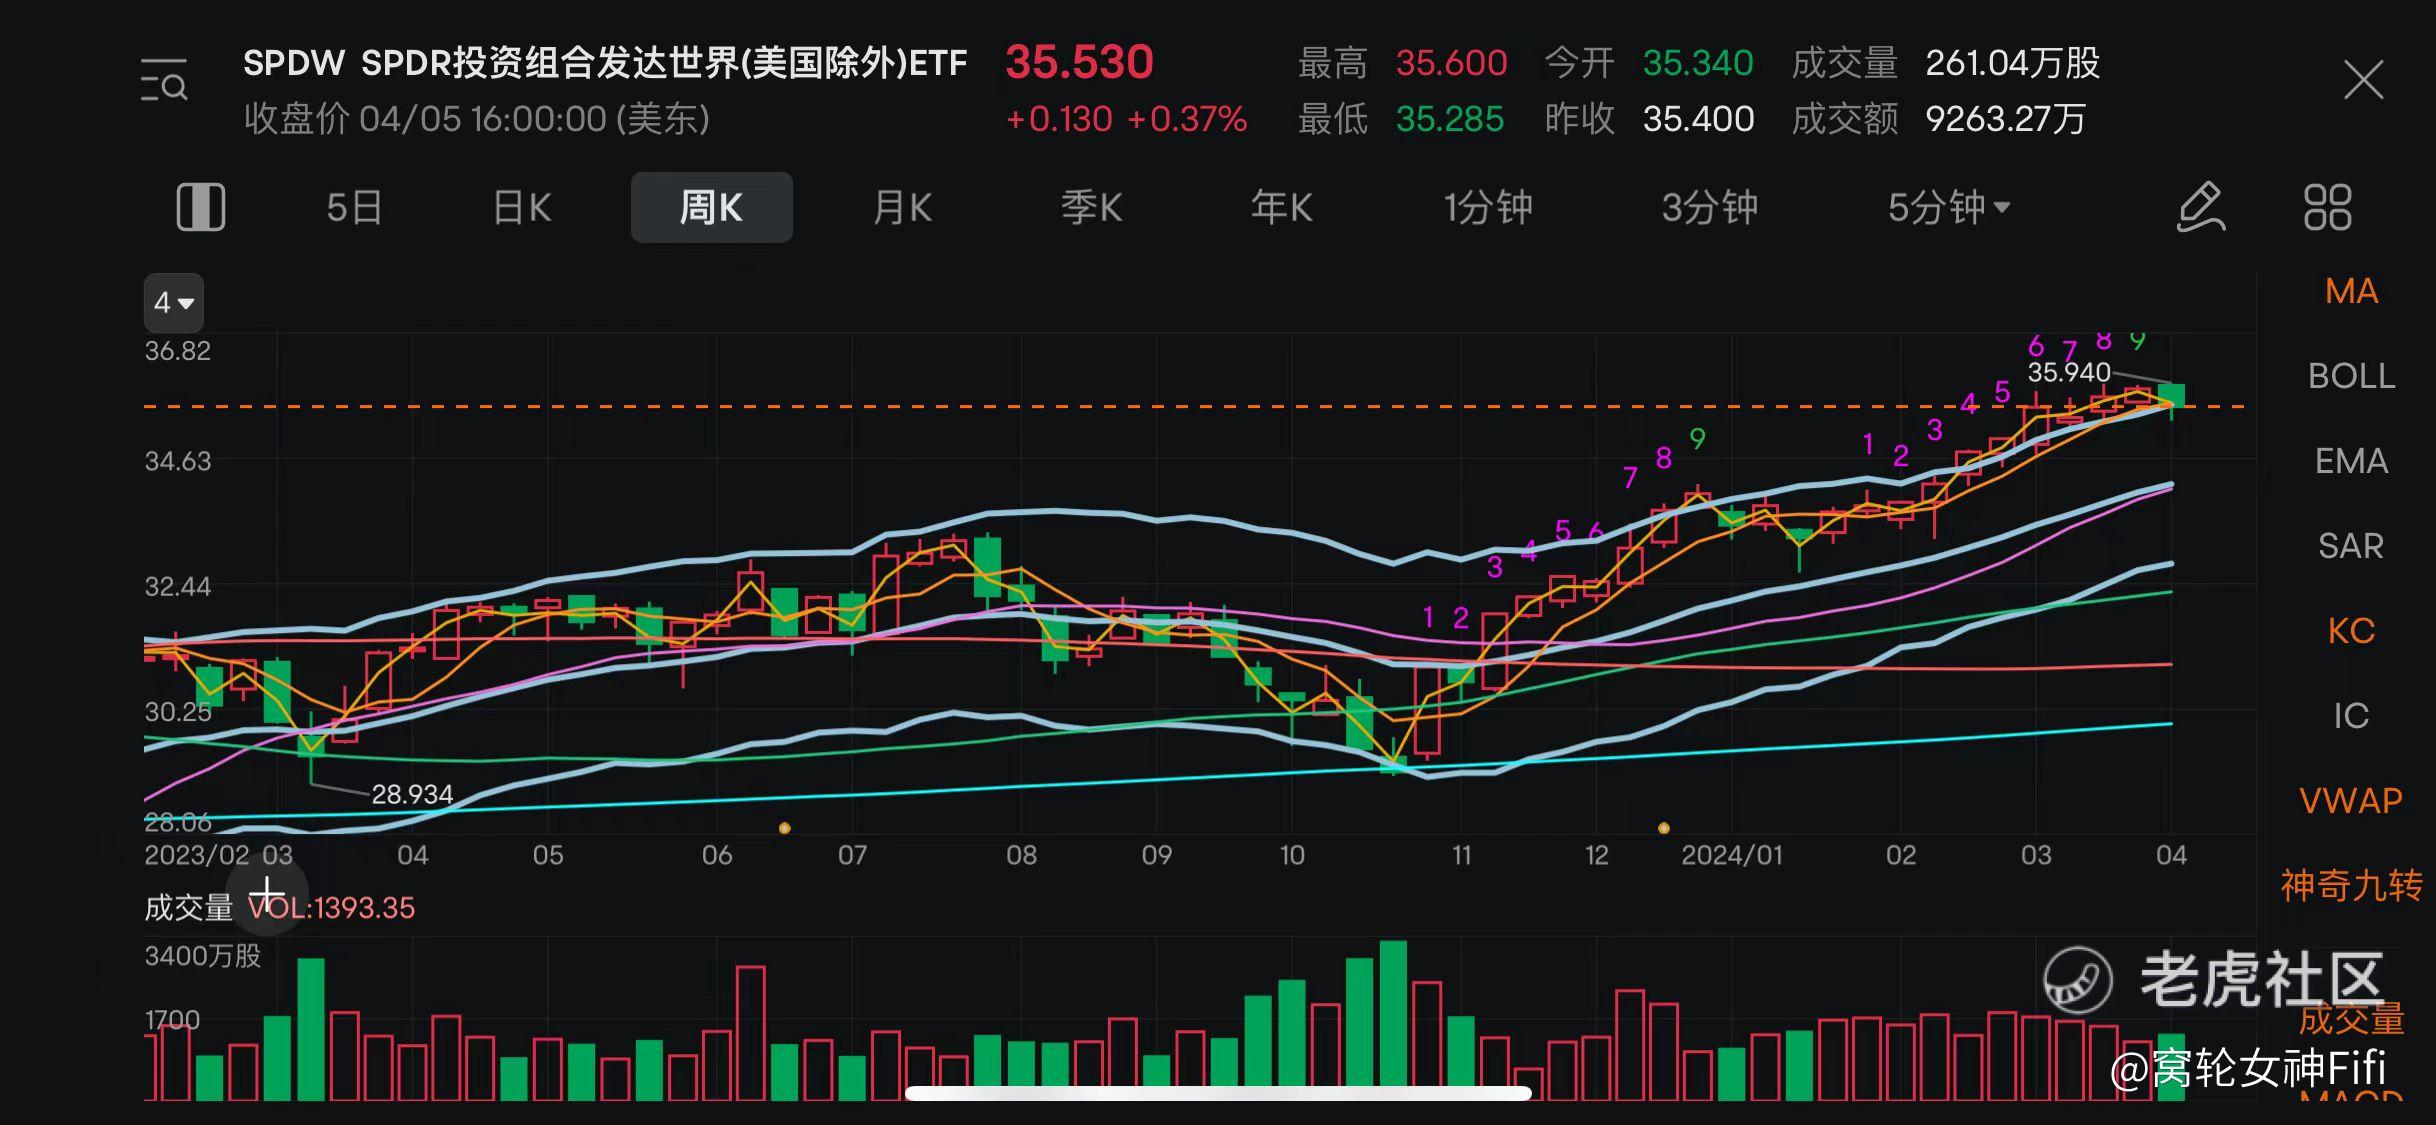Click the 2023/02 date axis label

click(x=196, y=855)
